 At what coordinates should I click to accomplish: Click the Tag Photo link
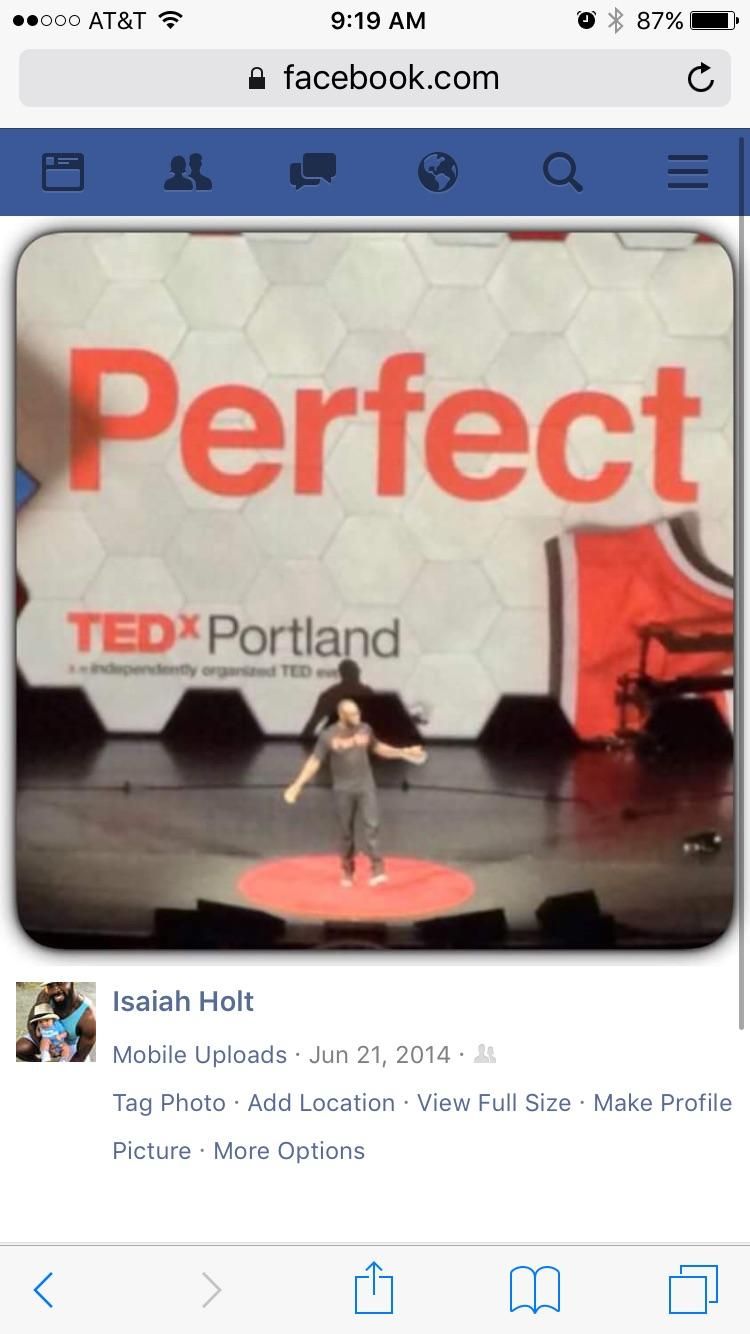pyautogui.click(x=169, y=1103)
